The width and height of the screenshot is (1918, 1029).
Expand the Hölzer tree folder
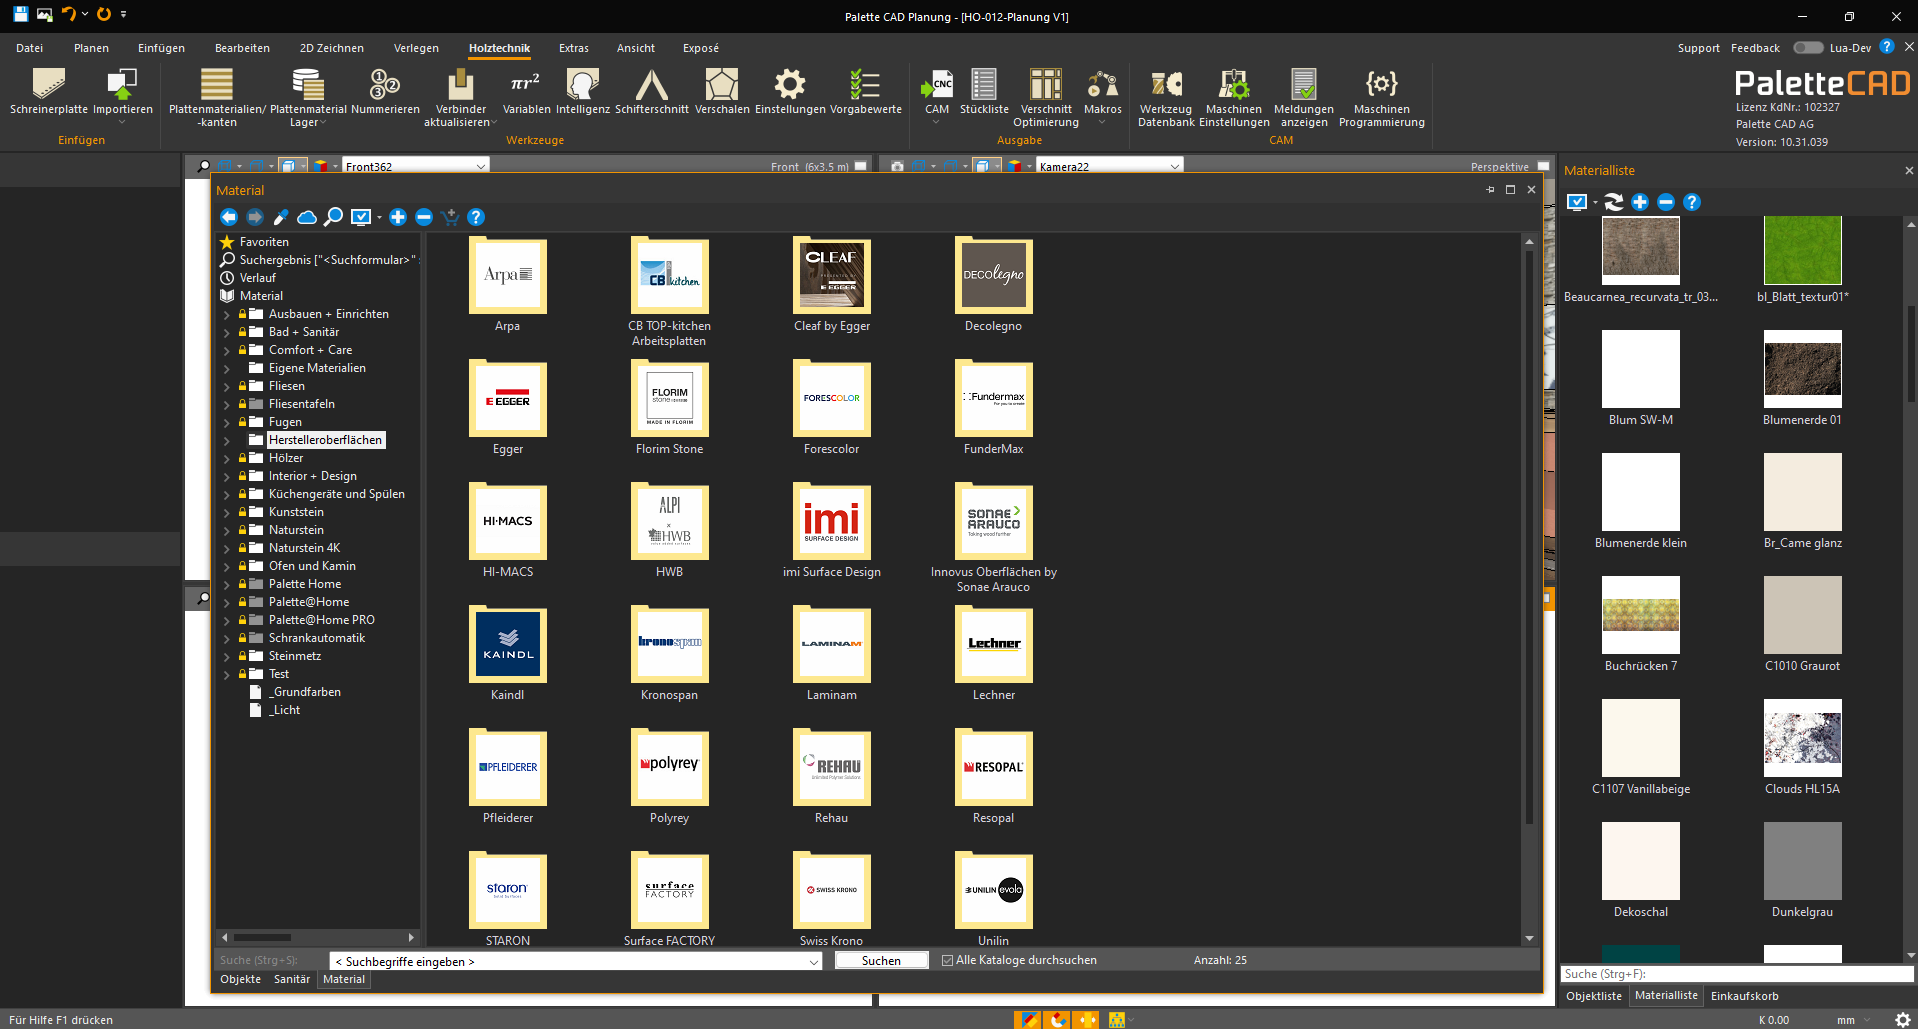[227, 459]
